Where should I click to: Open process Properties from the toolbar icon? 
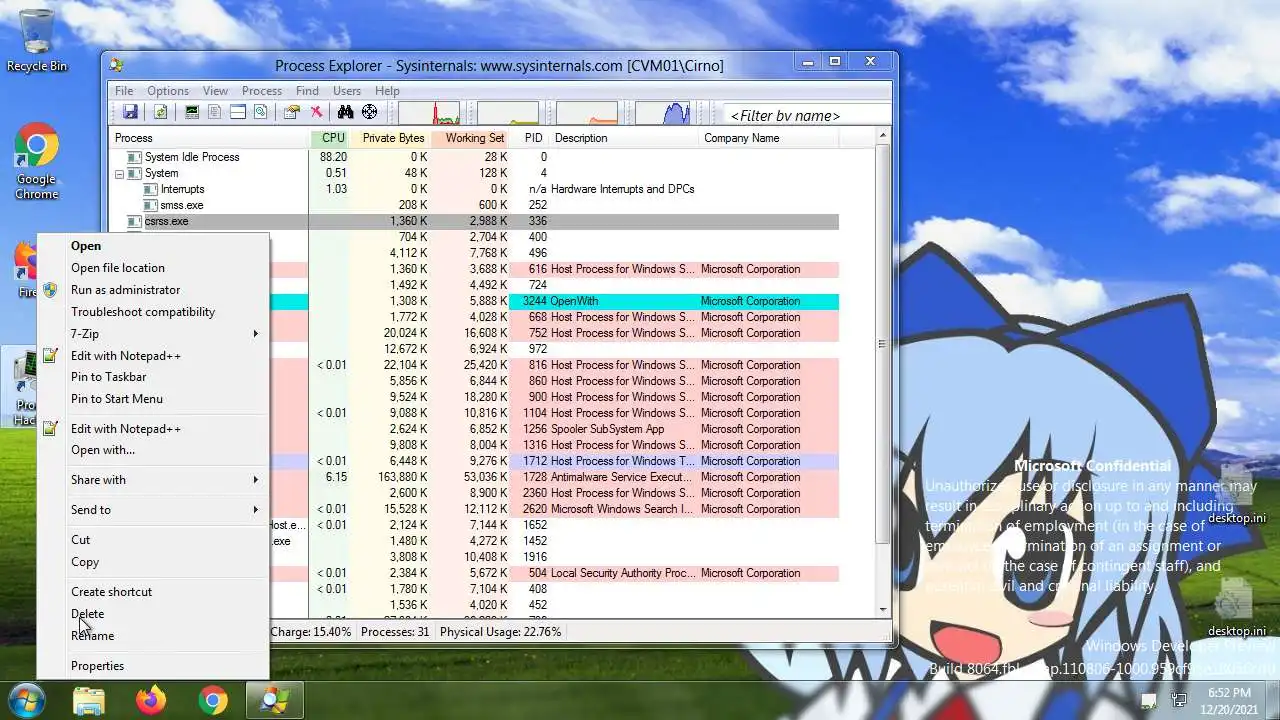291,112
